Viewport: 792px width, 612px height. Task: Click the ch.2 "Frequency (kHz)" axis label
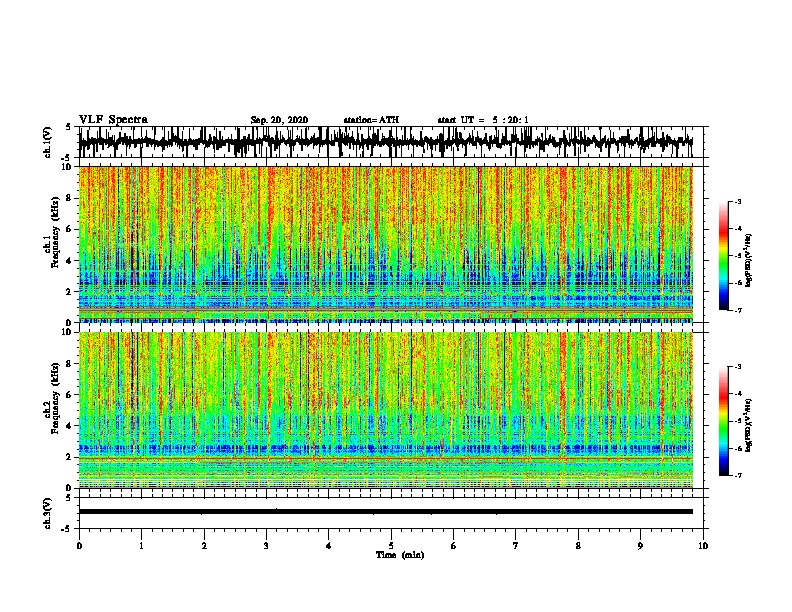coord(55,398)
